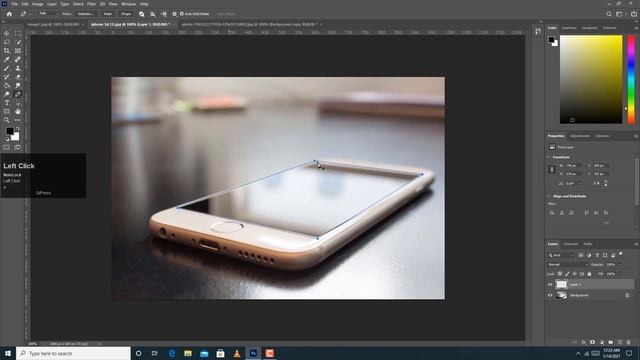640x360 pixels.
Task: Open the Image menu
Action: point(38,4)
